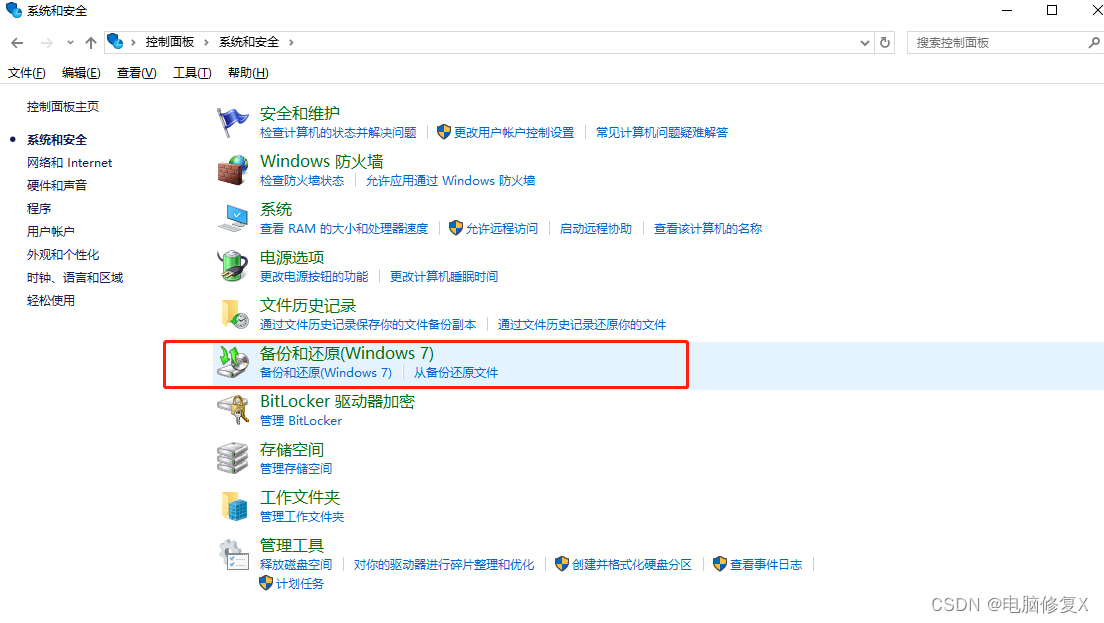Open the 工具(T) menu

pos(192,73)
